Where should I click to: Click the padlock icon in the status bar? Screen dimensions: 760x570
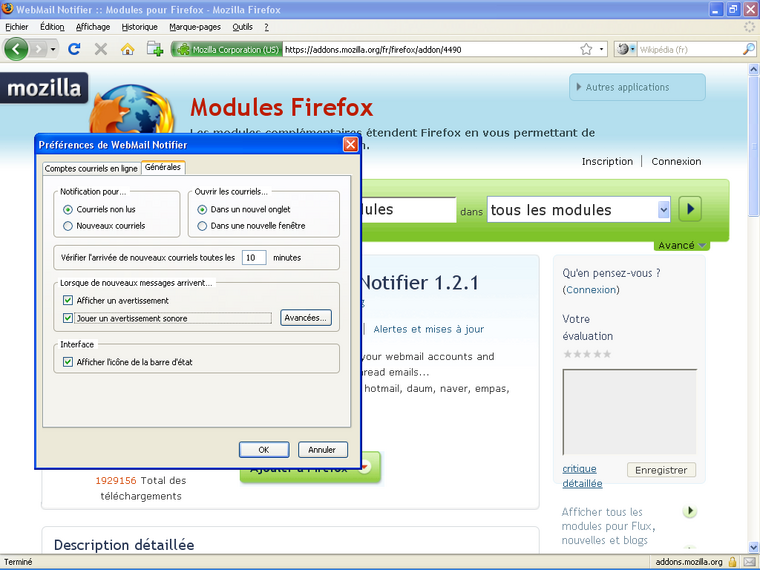tap(732, 562)
